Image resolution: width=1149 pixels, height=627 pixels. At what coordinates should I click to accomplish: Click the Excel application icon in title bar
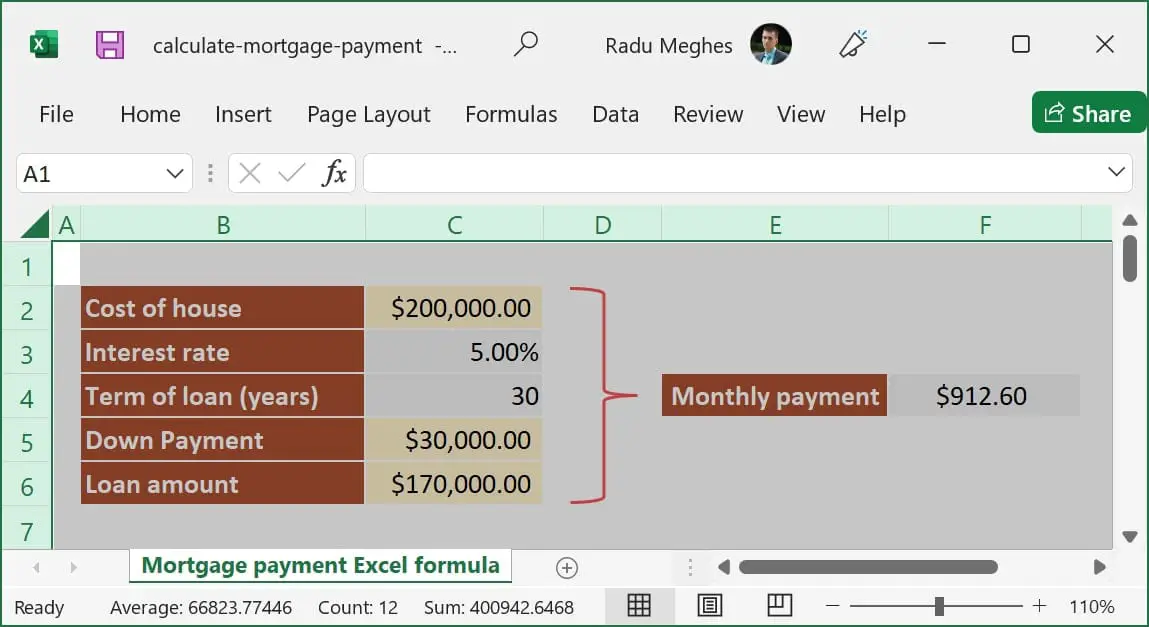coord(41,44)
